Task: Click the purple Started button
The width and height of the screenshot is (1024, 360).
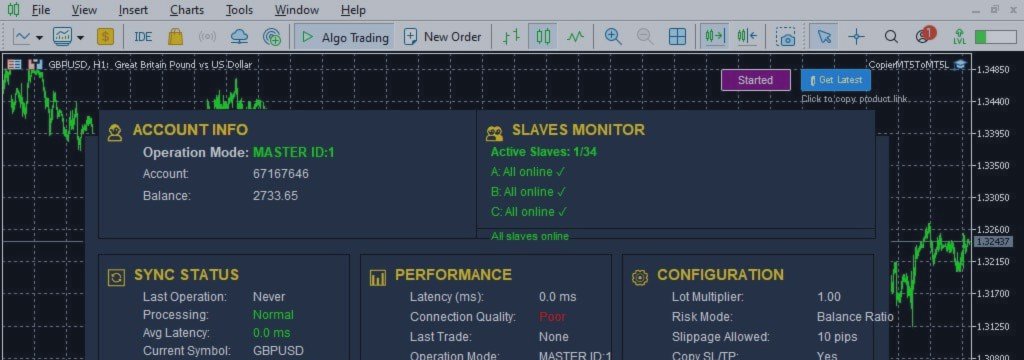Action: pyautogui.click(x=756, y=80)
